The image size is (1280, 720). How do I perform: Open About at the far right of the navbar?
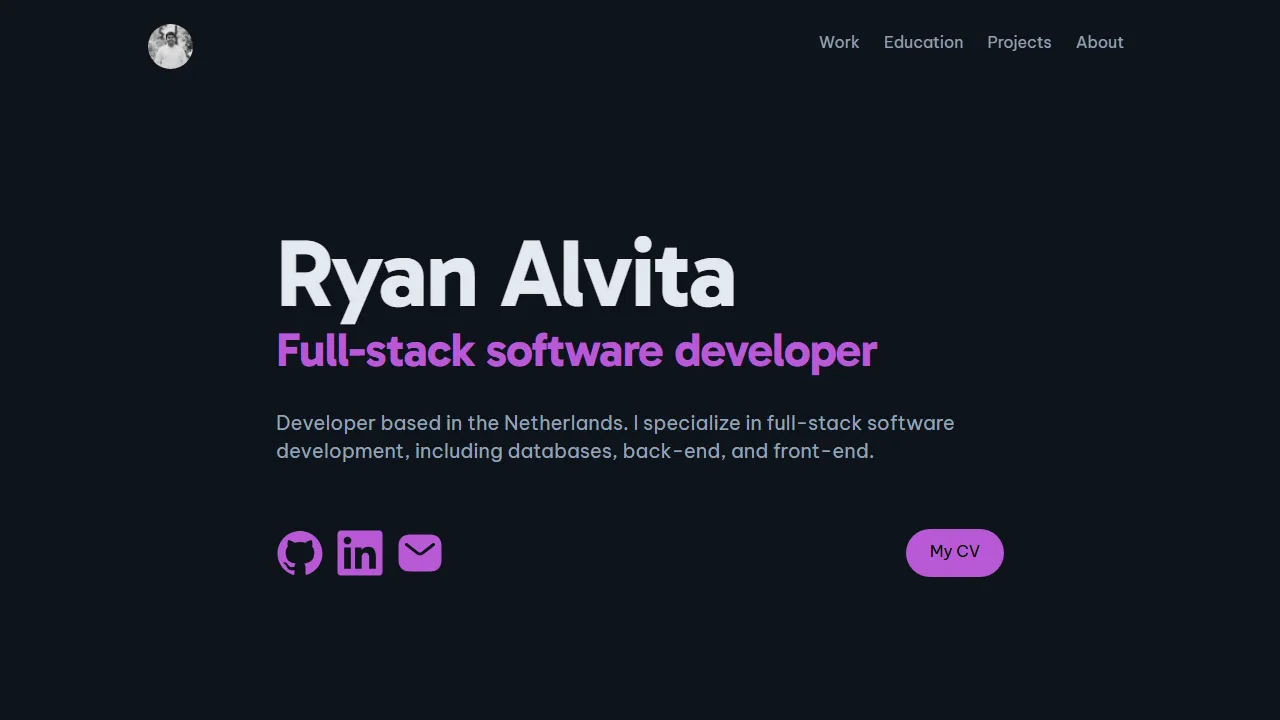point(1099,42)
